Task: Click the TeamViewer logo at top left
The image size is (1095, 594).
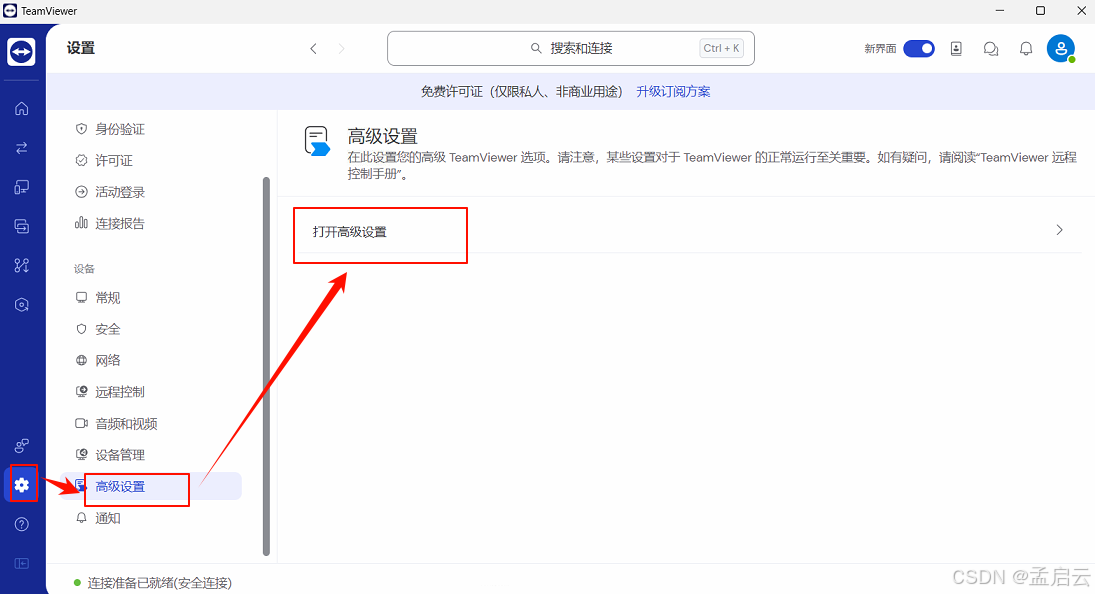Action: pos(22,52)
